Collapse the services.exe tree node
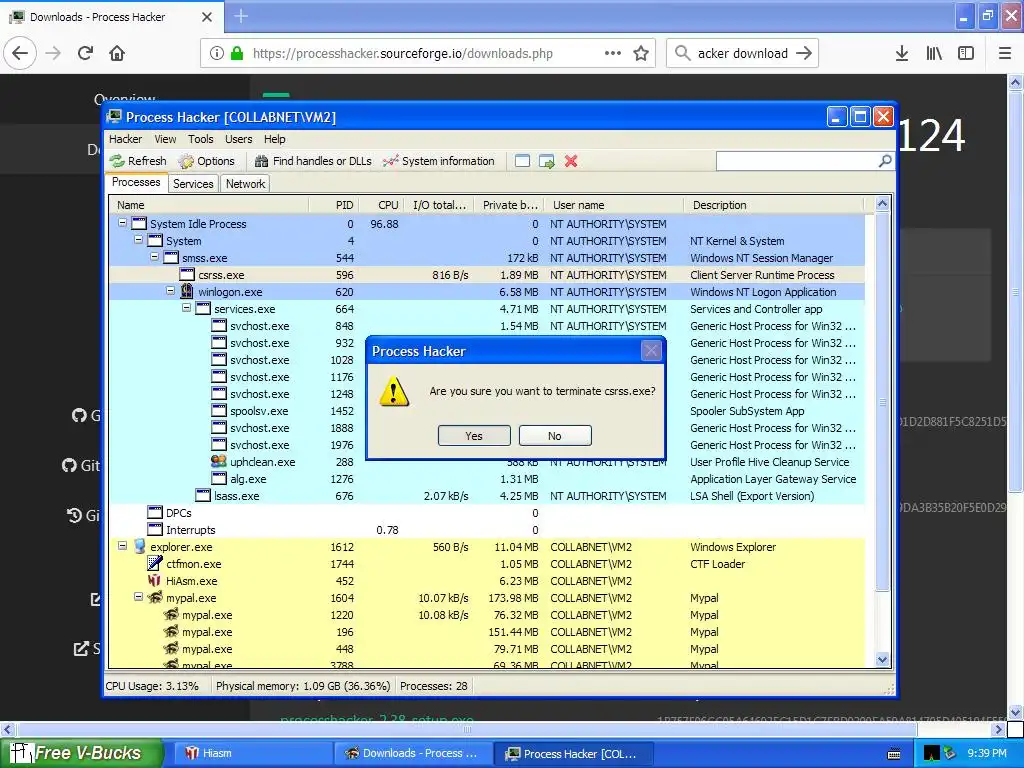Screen dimensions: 1024x768 point(187,308)
